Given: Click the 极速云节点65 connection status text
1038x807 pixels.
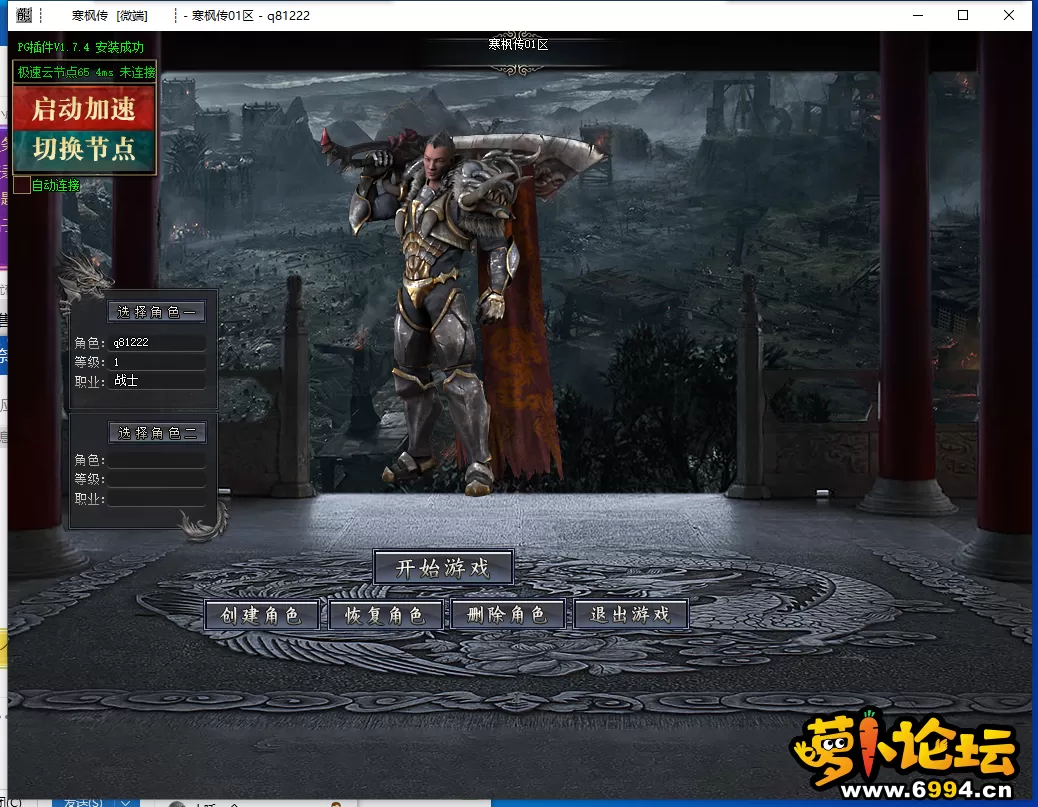Looking at the screenshot, I should coord(86,72).
